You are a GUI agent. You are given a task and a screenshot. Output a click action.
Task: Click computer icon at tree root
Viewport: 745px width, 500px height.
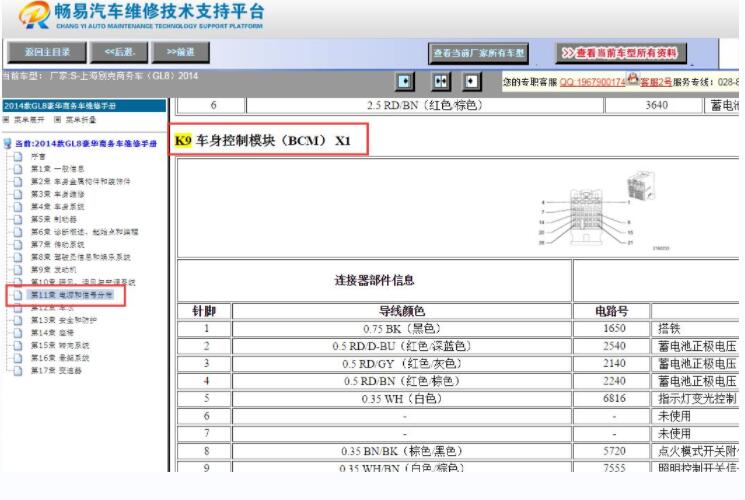(x=8, y=144)
